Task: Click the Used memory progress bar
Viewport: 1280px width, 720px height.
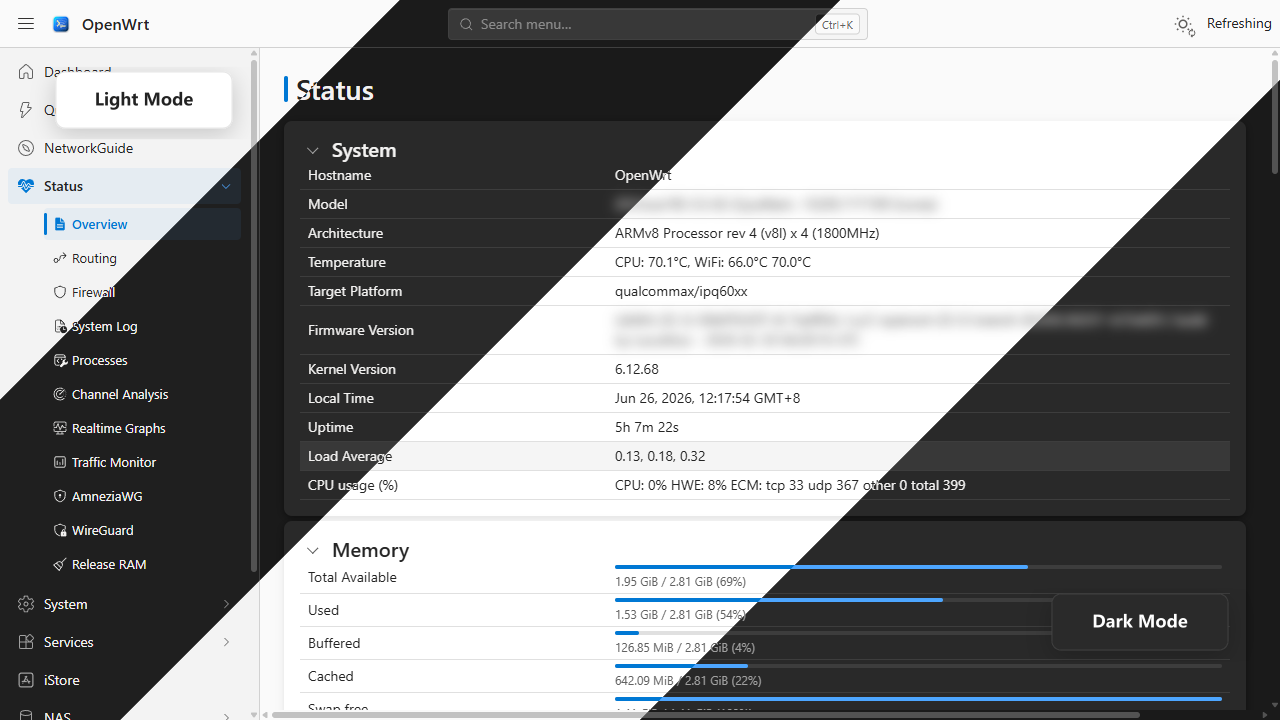Action: click(x=918, y=600)
